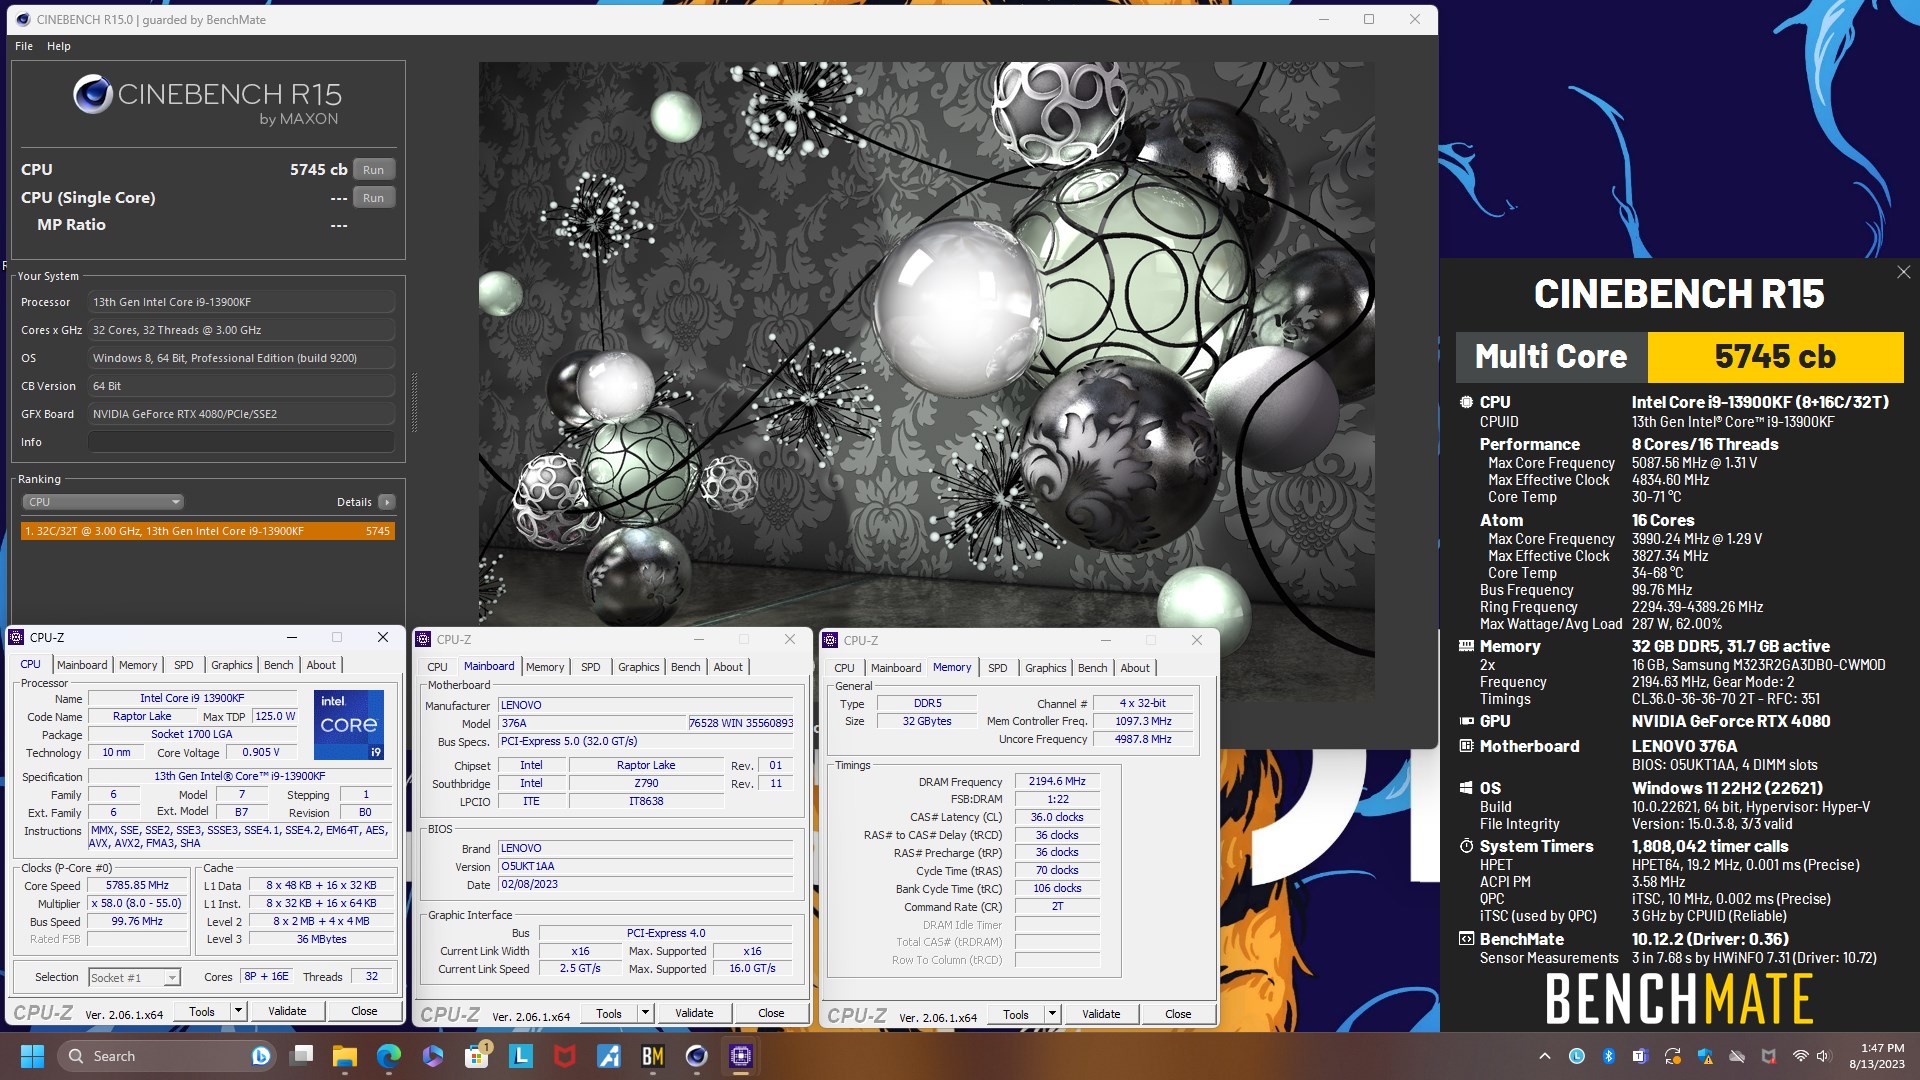1920x1080 pixels.
Task: Open About tab in left CPU-Z window
Action: 321,665
